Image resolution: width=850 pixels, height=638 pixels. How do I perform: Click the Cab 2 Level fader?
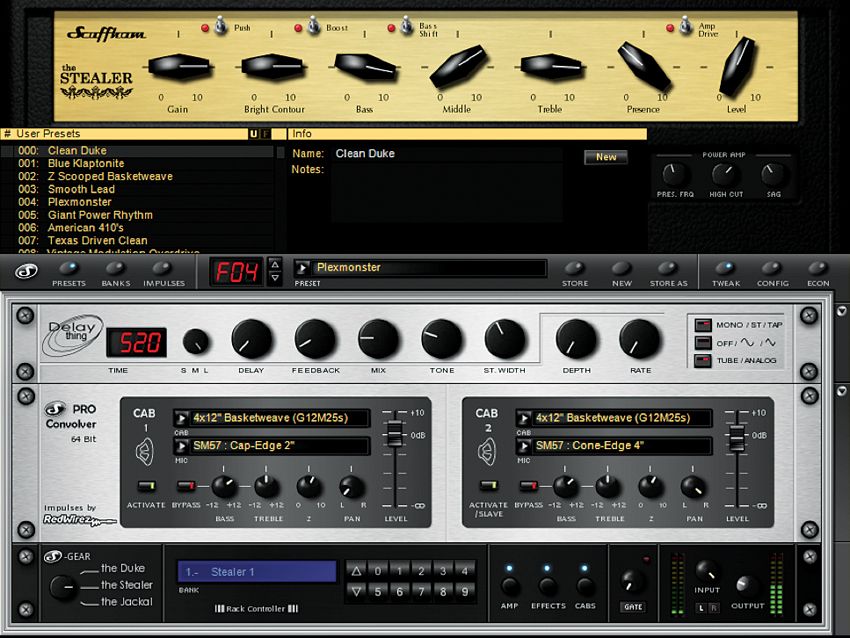736,438
